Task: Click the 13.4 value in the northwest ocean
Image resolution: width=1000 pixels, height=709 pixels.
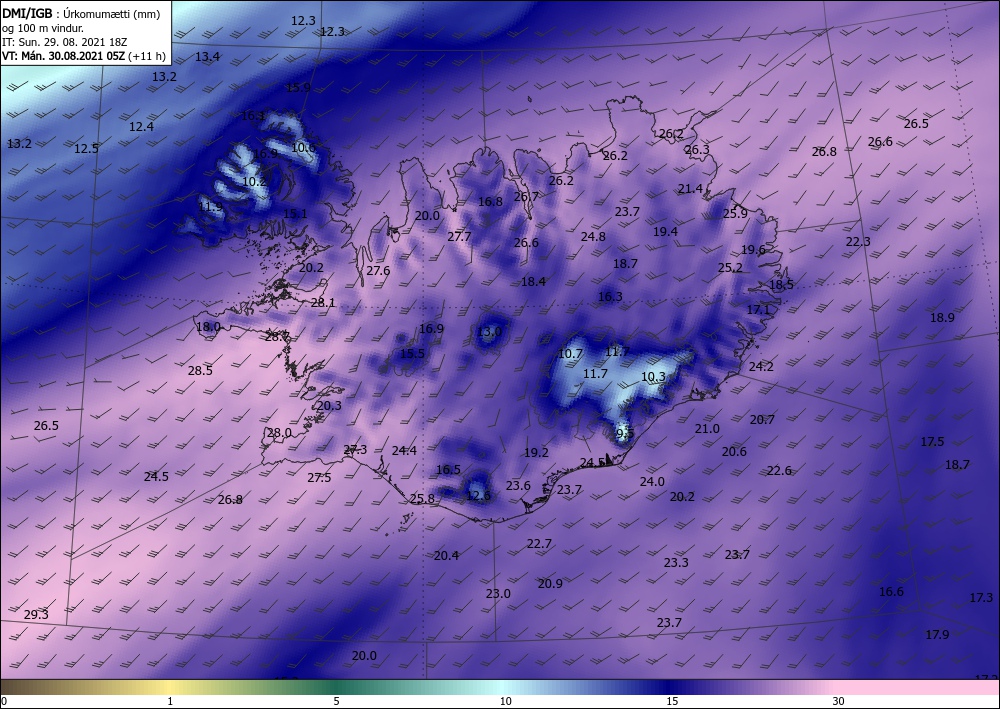Action: coord(207,57)
